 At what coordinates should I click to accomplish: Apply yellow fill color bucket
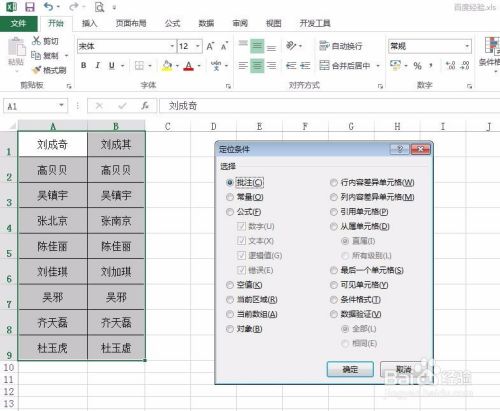point(167,66)
